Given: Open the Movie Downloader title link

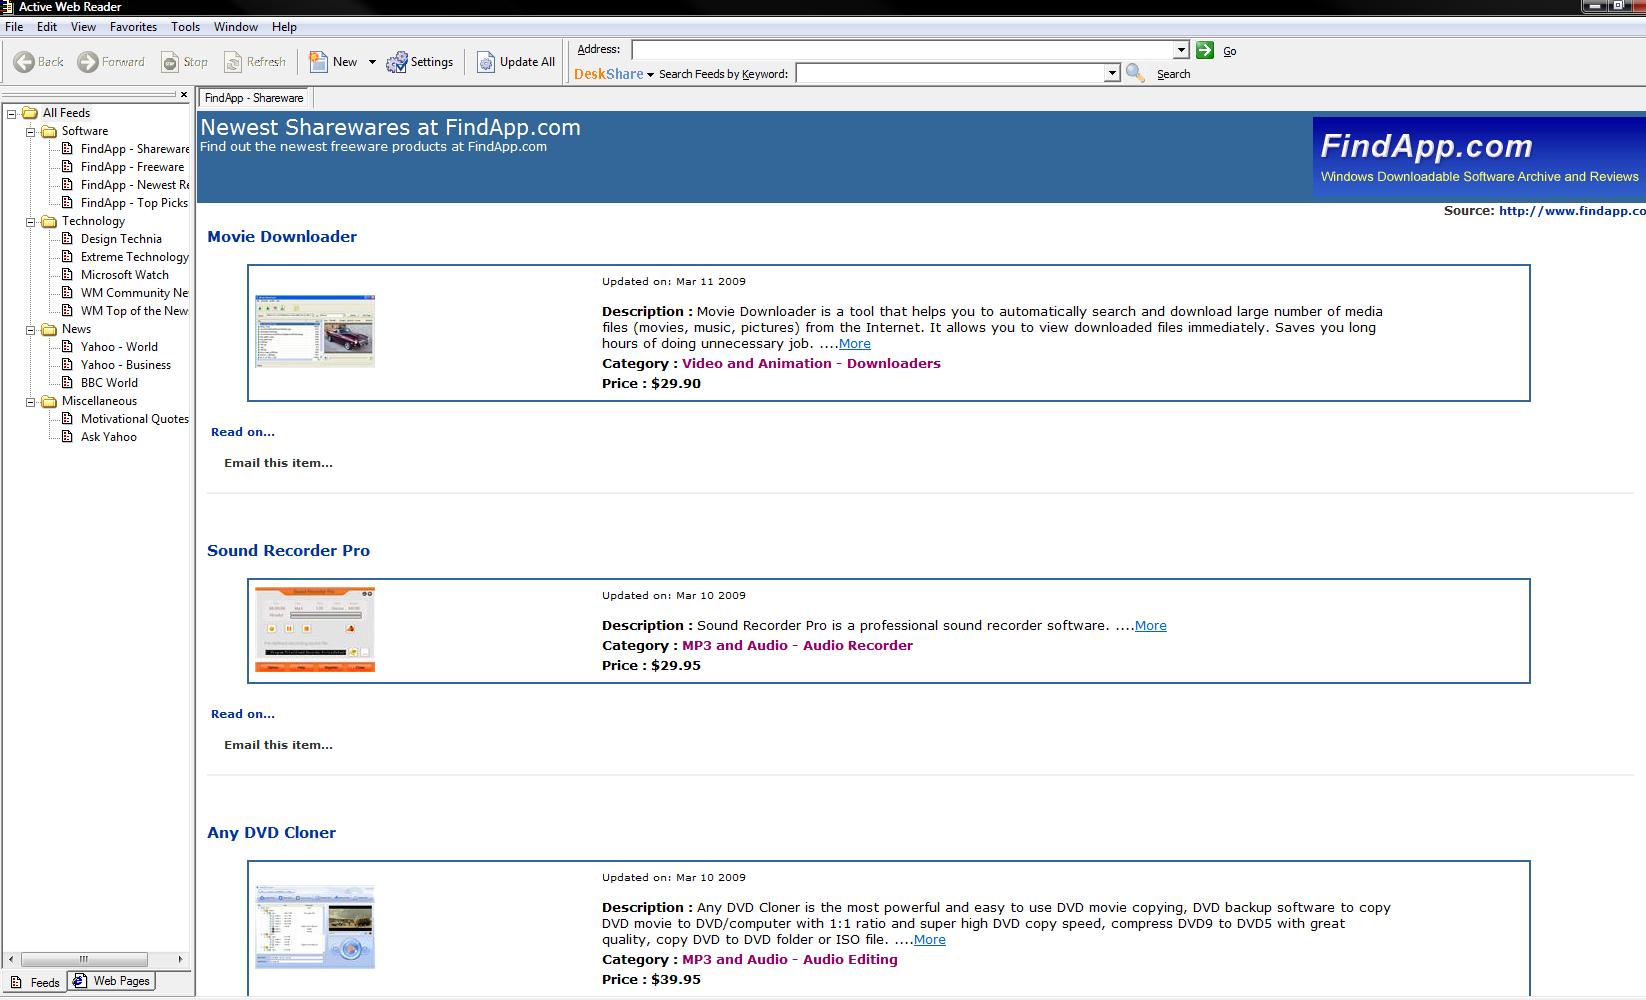Looking at the screenshot, I should tap(282, 237).
